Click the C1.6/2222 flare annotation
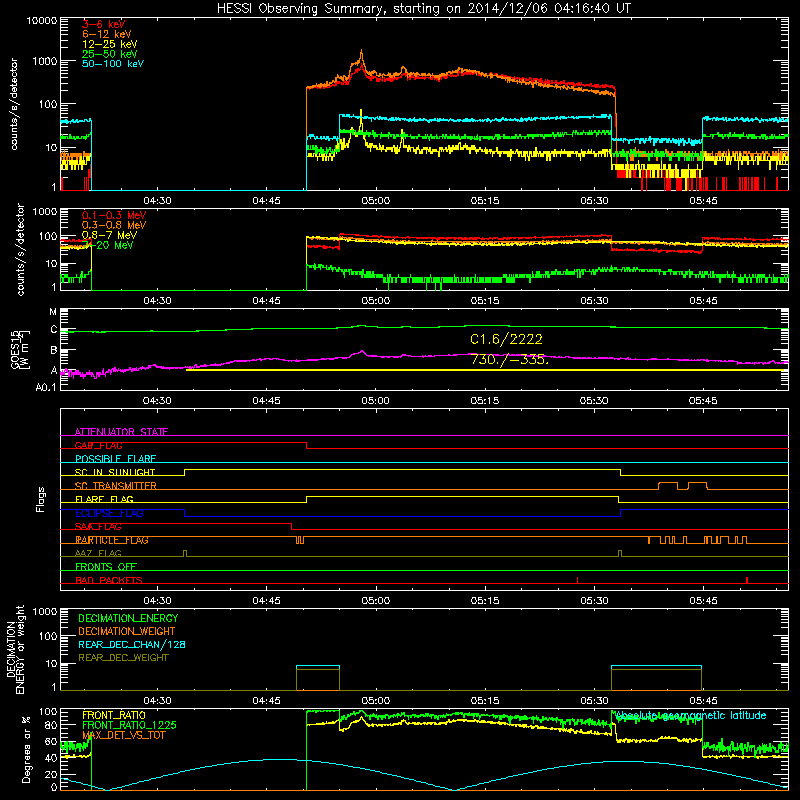The height and width of the screenshot is (800, 800). pos(506,339)
